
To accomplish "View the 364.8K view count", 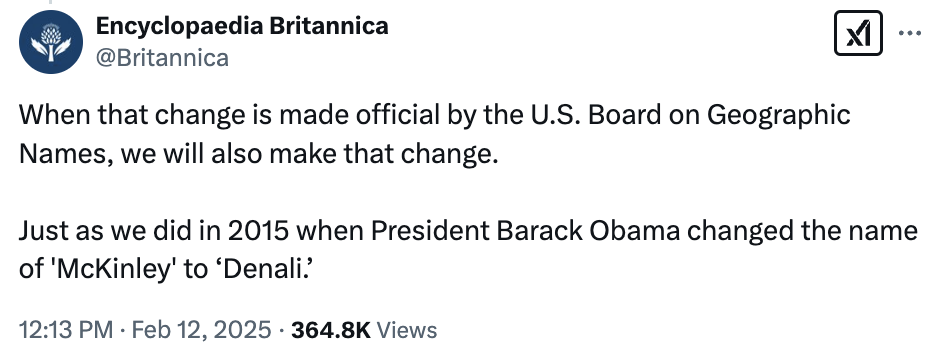I will point(331,330).
